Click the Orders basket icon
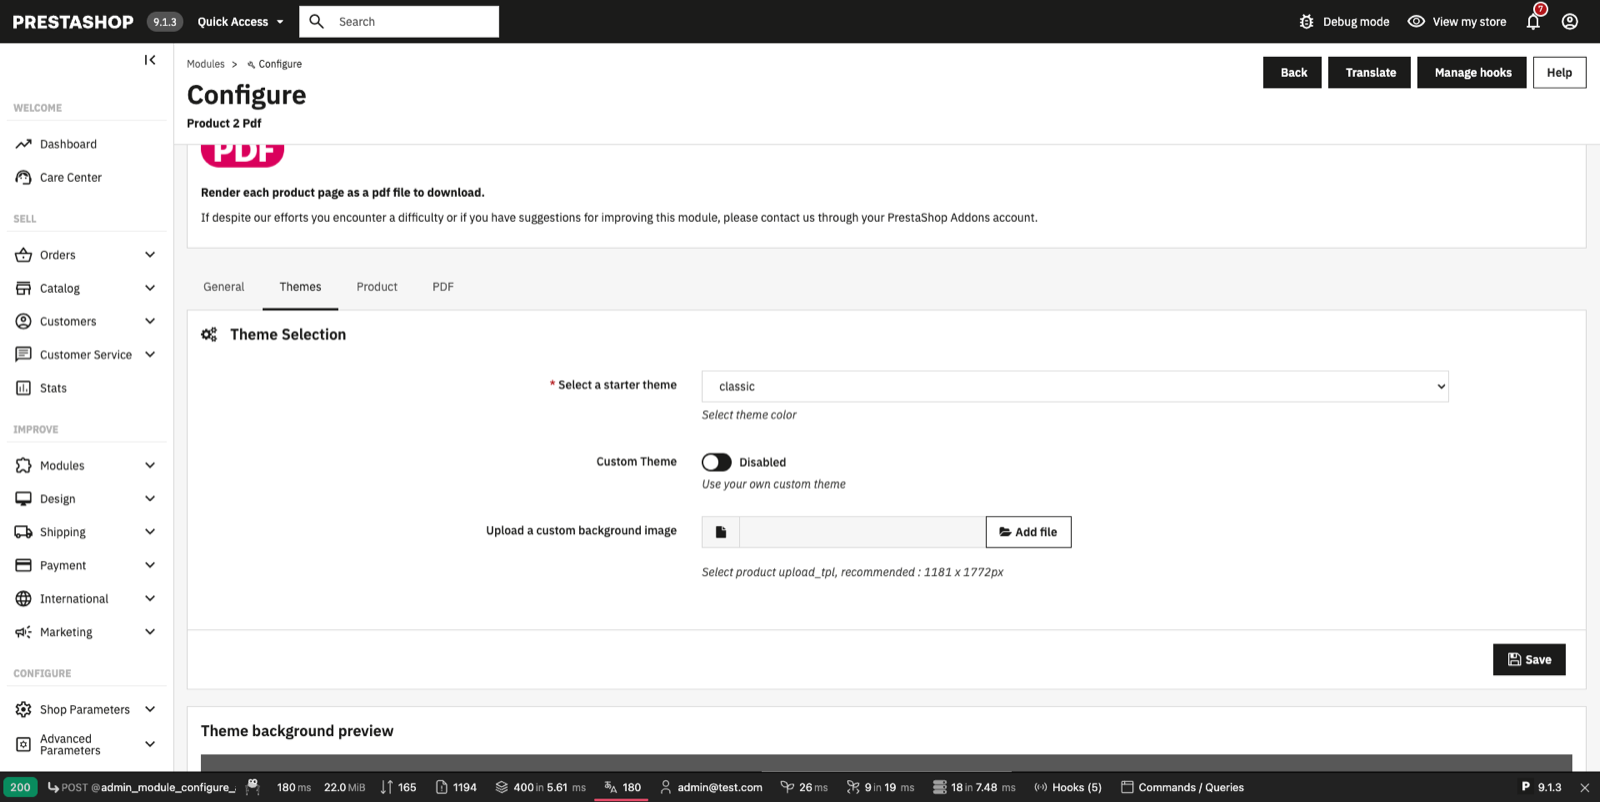This screenshot has width=1600, height=802. tap(23, 255)
